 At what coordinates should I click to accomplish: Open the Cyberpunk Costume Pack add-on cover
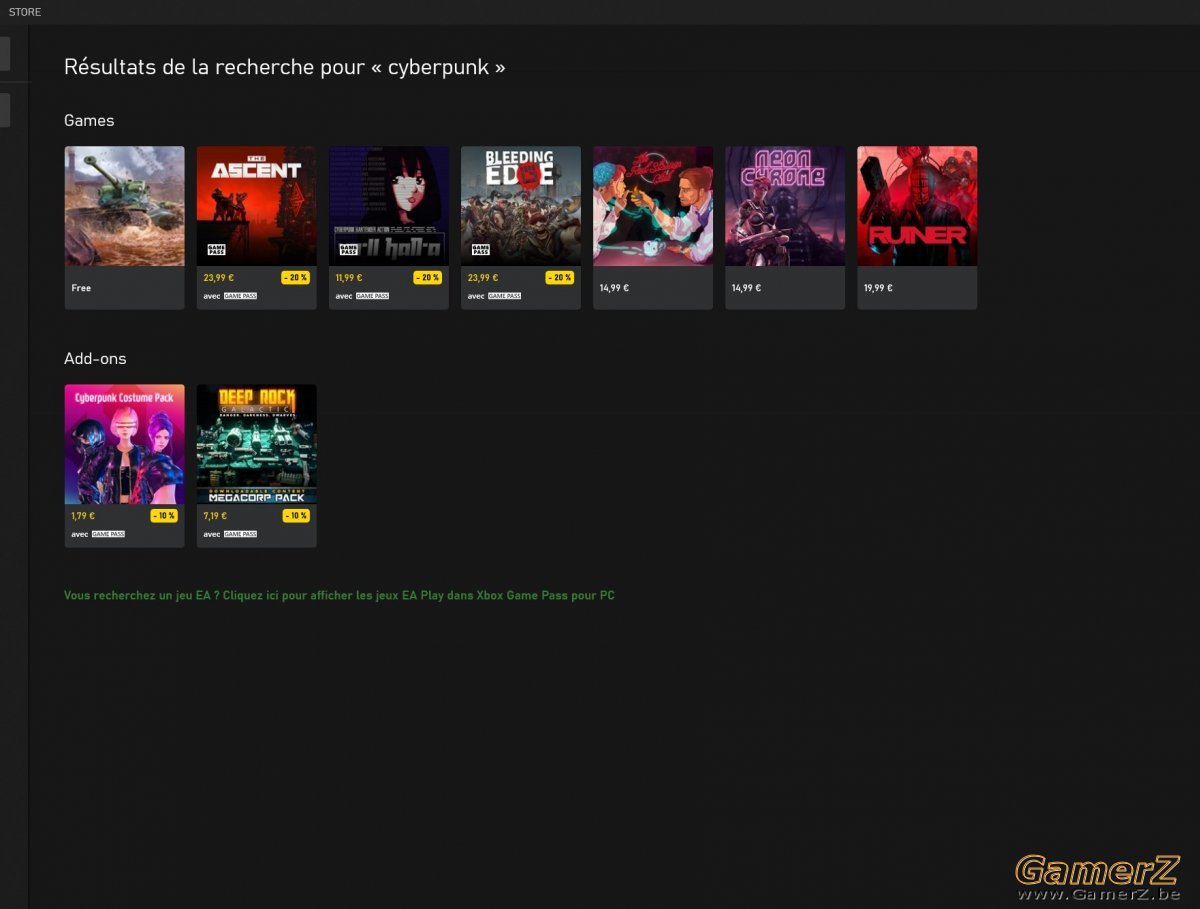pos(125,444)
